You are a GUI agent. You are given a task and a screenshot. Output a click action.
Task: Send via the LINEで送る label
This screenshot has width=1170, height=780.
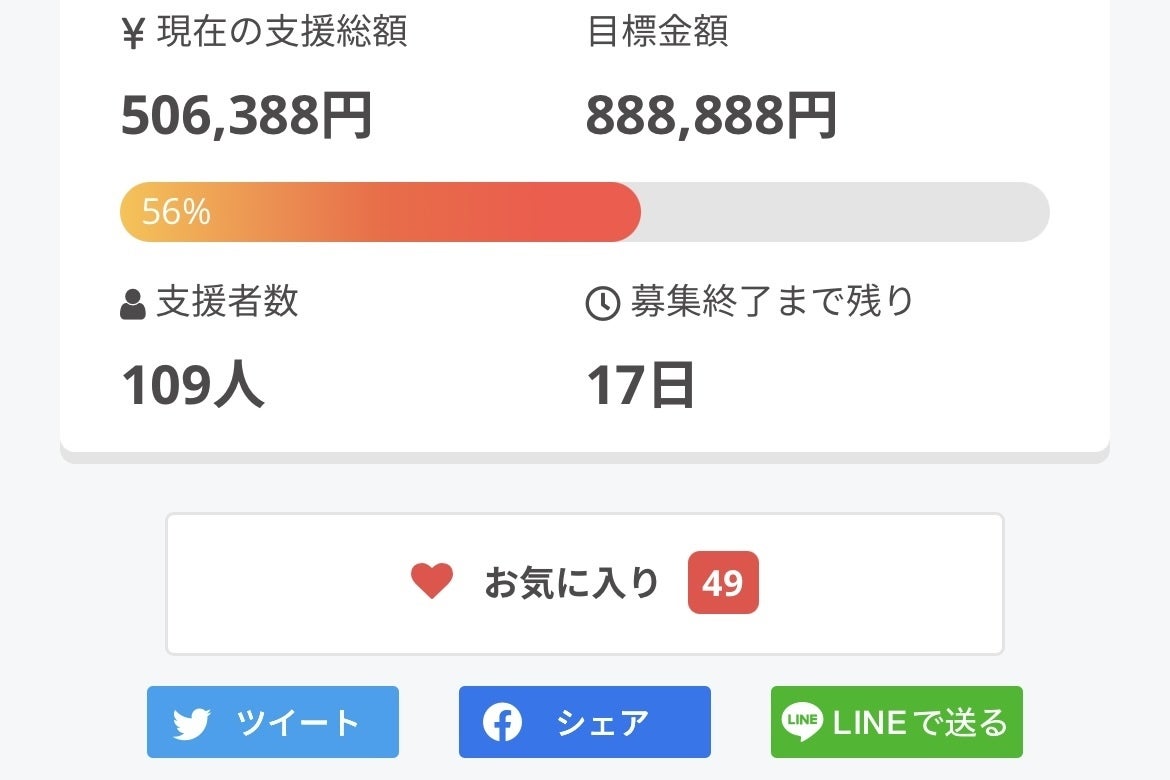coord(920,723)
